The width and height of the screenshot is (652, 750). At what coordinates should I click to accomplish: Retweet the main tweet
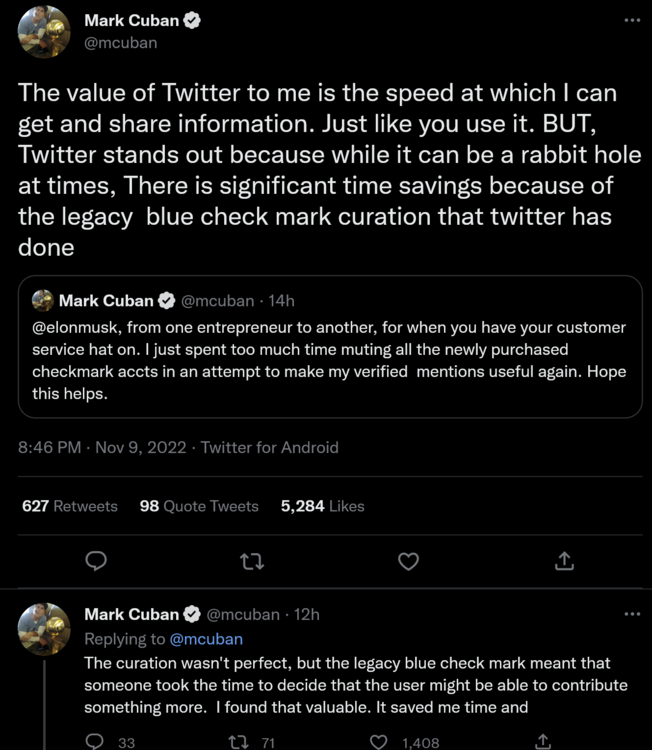click(252, 562)
